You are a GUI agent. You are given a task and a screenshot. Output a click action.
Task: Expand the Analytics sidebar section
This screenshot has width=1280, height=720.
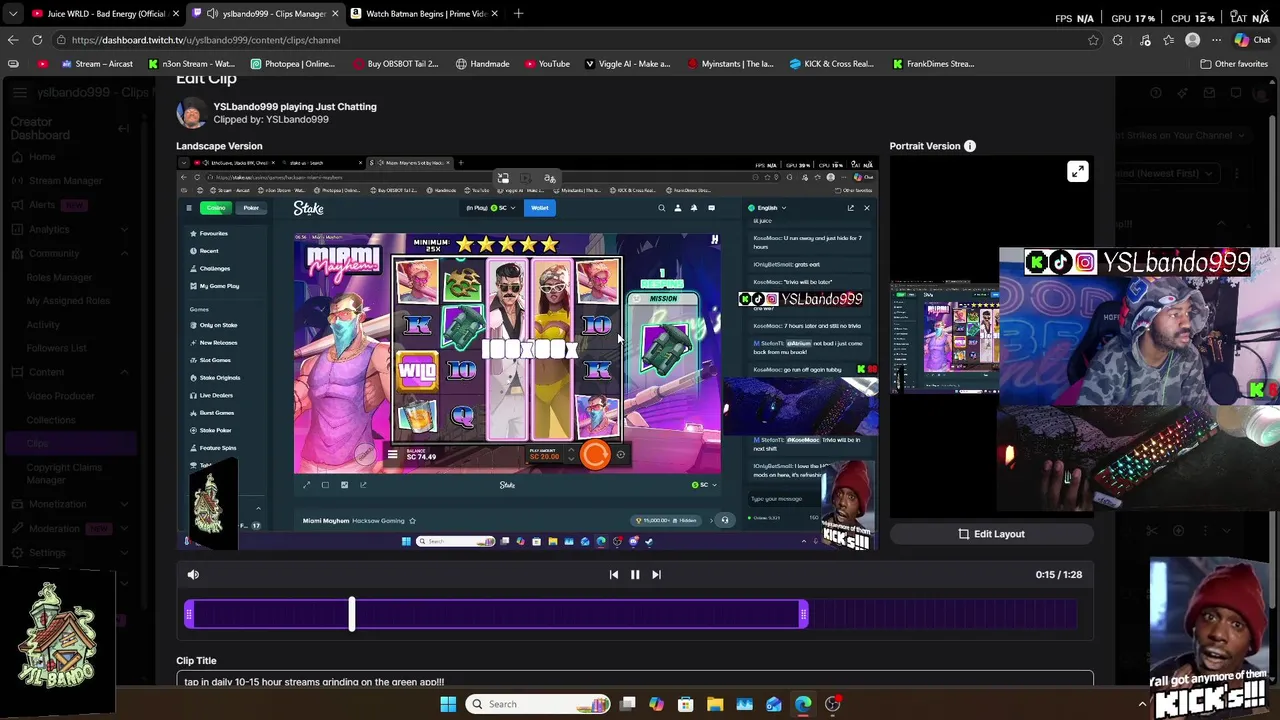pos(124,229)
